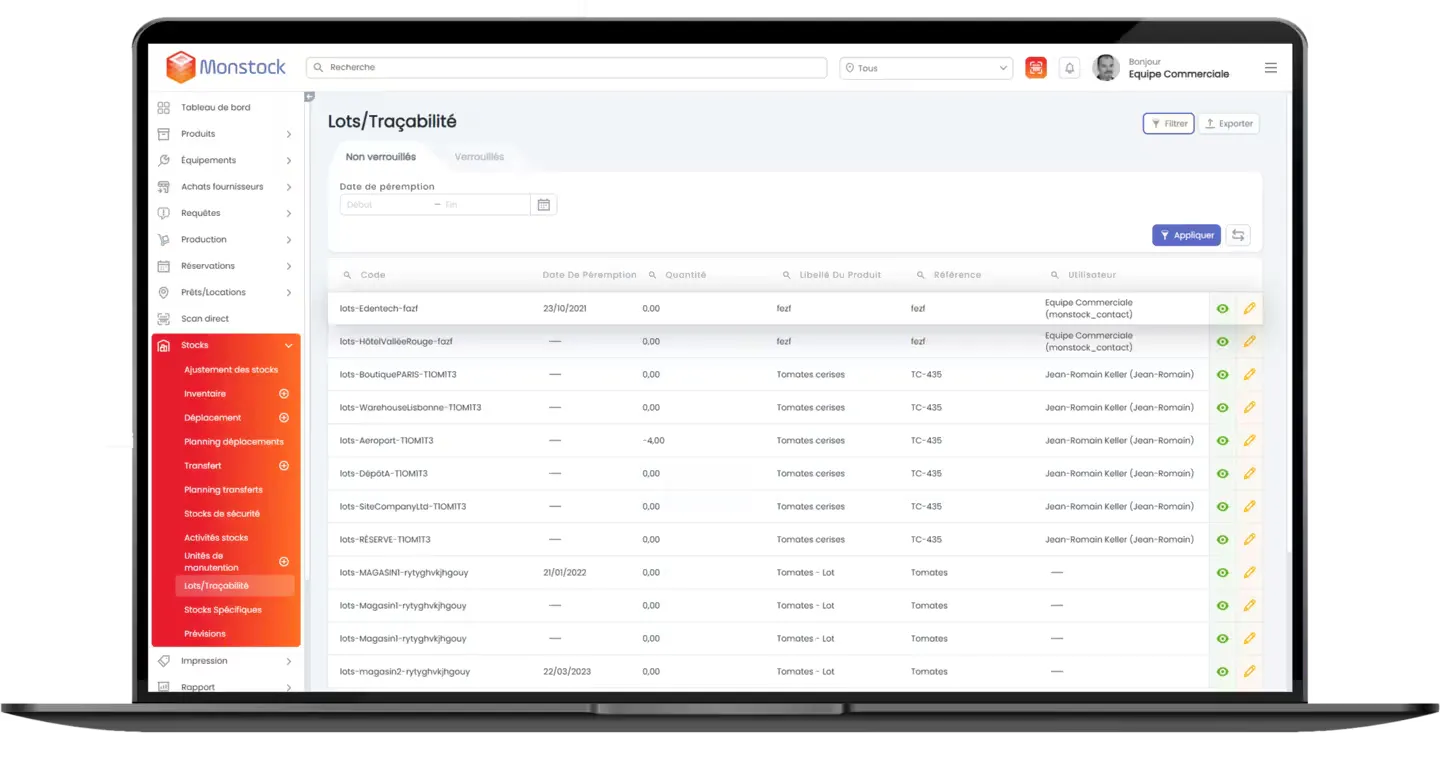This screenshot has height=758, width=1440.
Task: Click the search icon in the Code column
Action: 348,275
